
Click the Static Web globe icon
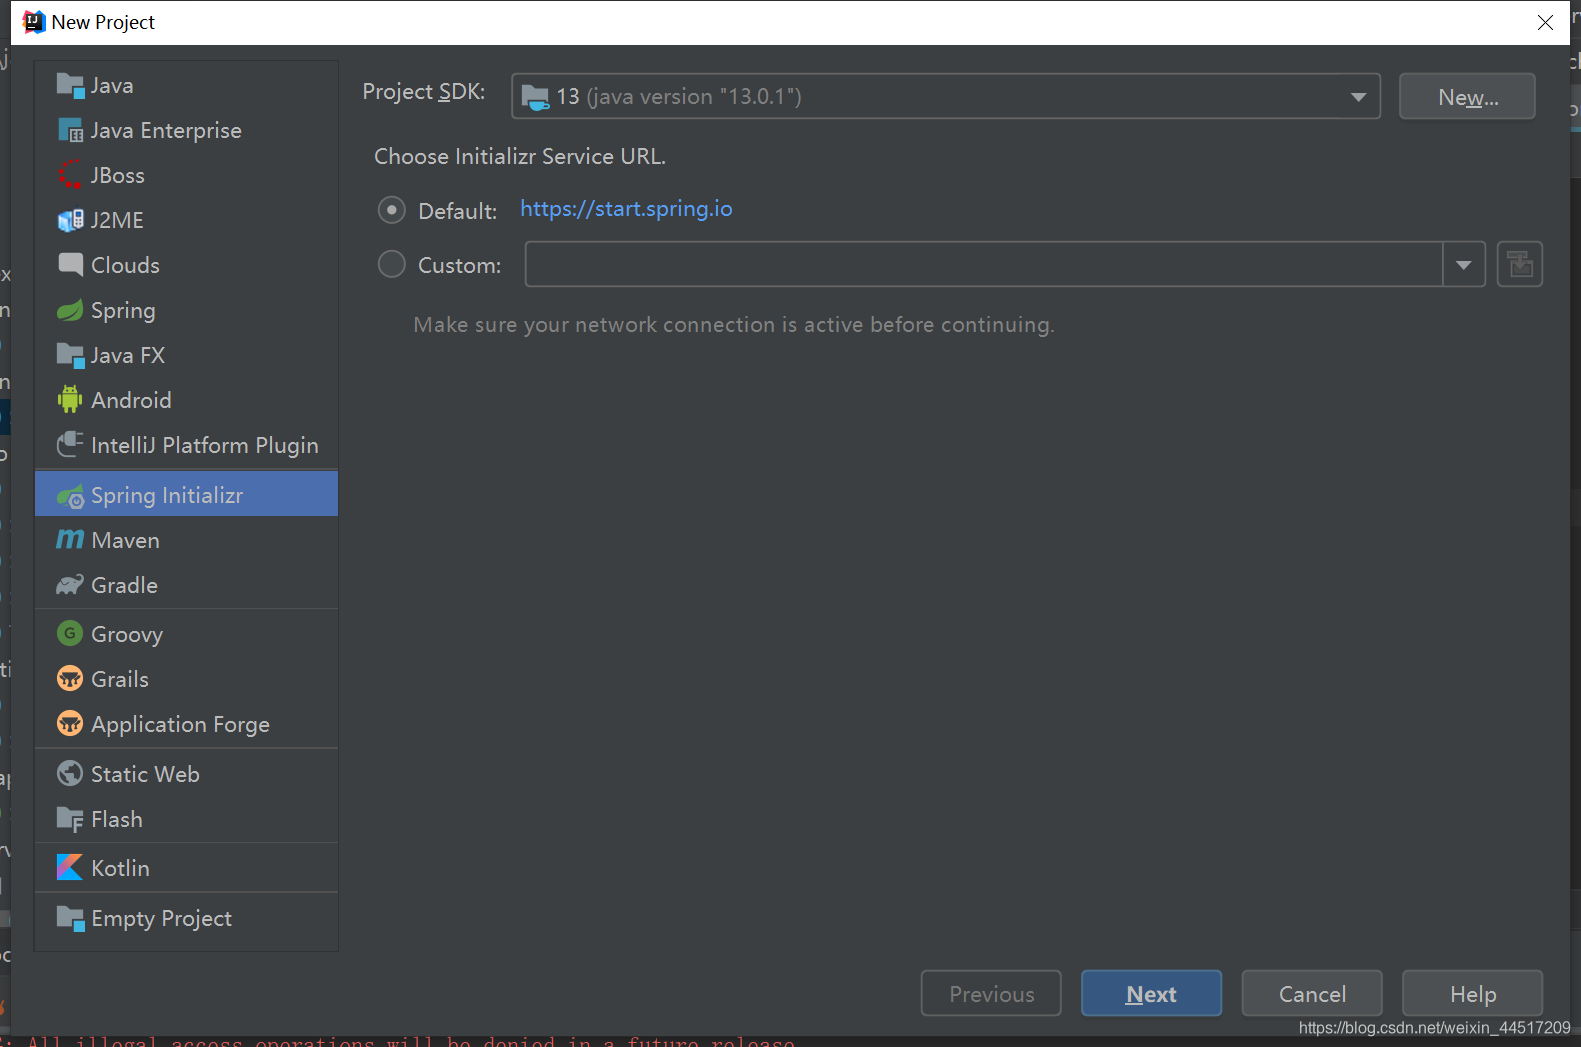click(x=70, y=773)
